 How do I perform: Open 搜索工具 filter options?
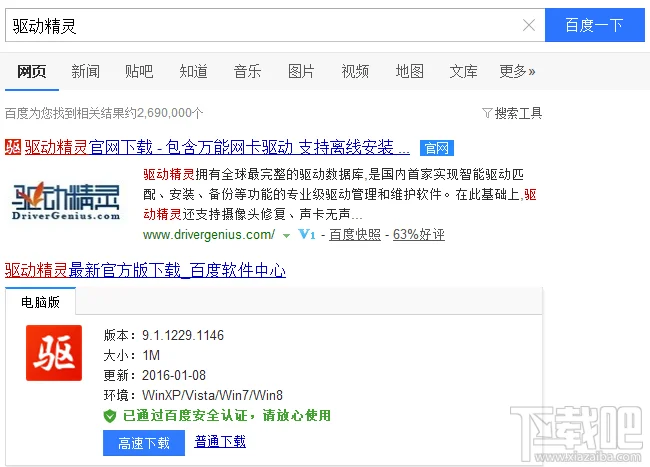tap(518, 113)
